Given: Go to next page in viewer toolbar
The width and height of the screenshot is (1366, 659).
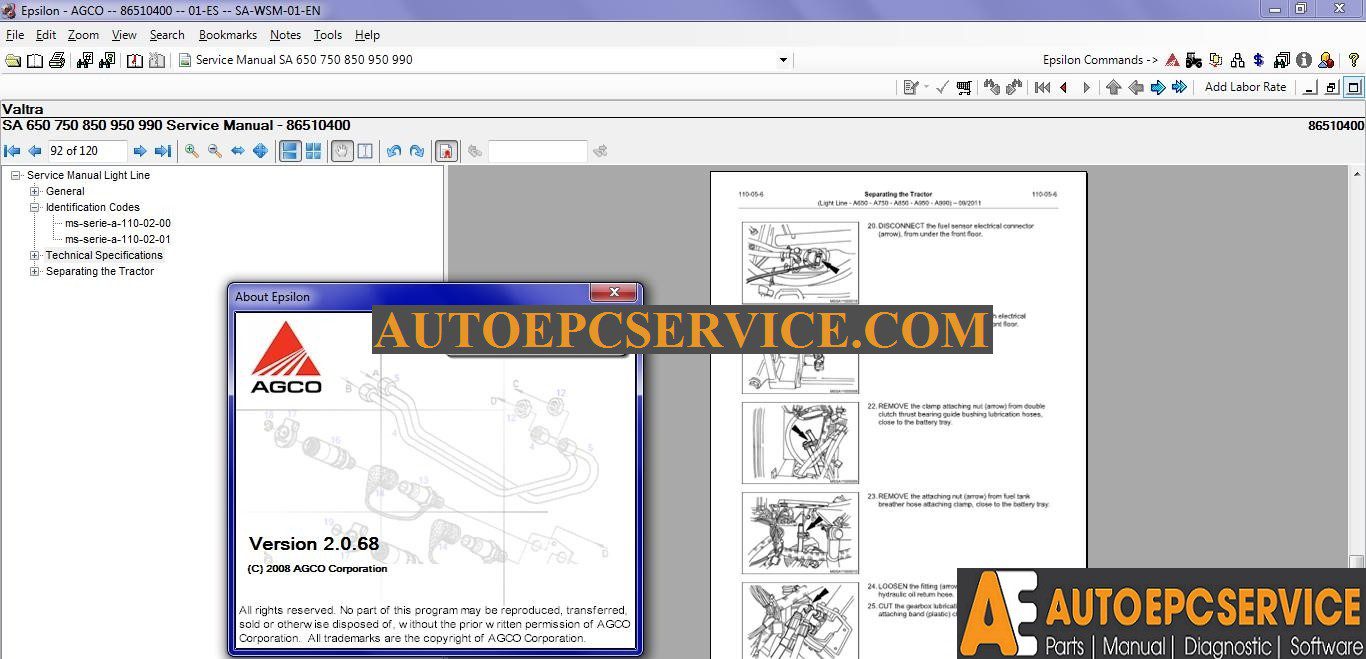Looking at the screenshot, I should point(140,151).
